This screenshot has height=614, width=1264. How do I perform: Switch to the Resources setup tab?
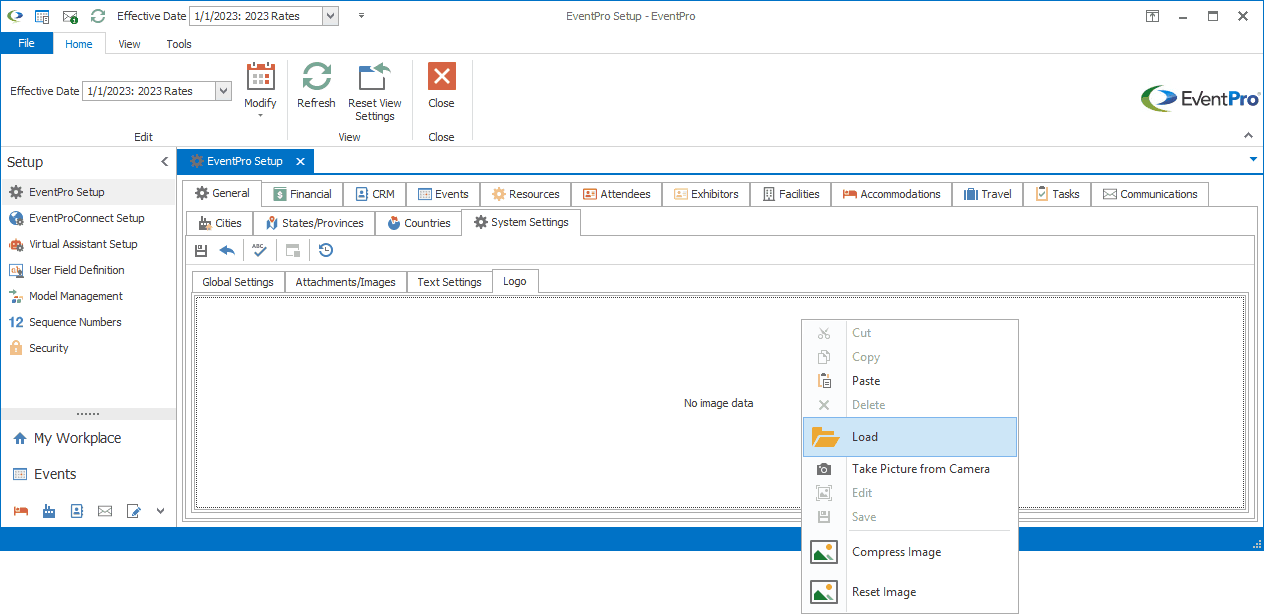pos(525,194)
